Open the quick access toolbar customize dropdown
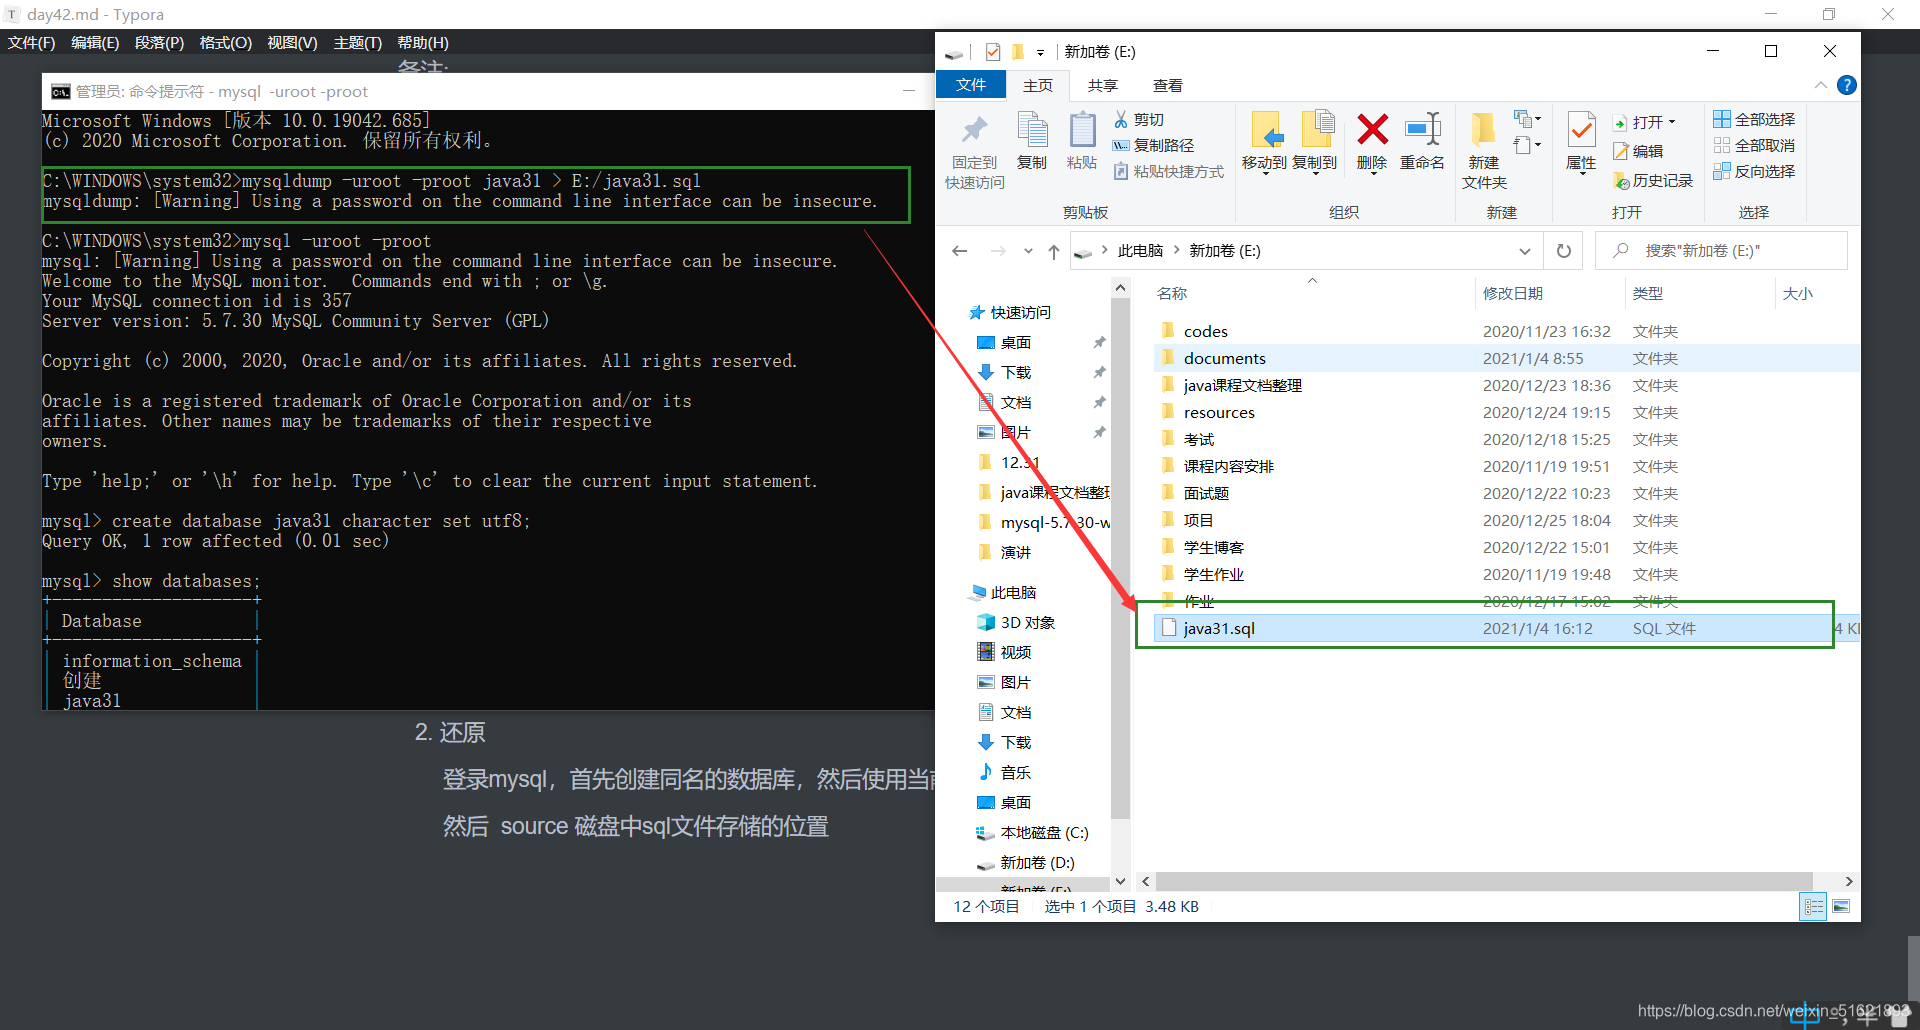 1041,52
